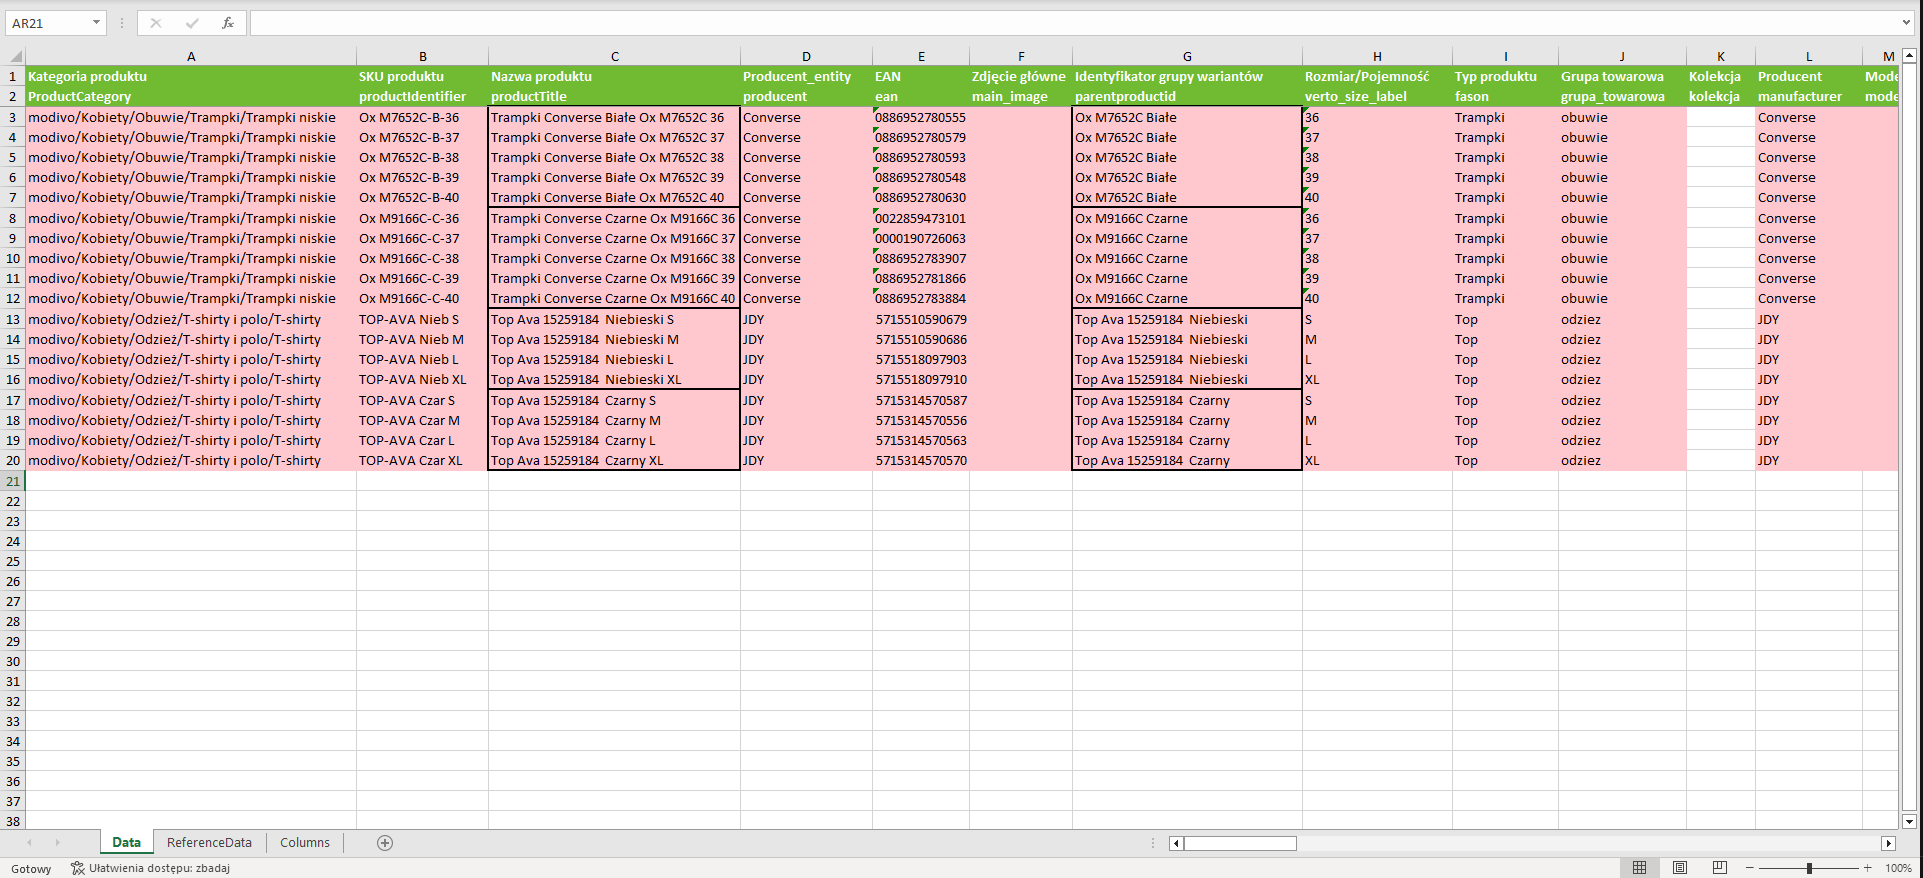
Task: Click the Enter checkmark icon in formula bar
Action: pyautogui.click(x=192, y=23)
